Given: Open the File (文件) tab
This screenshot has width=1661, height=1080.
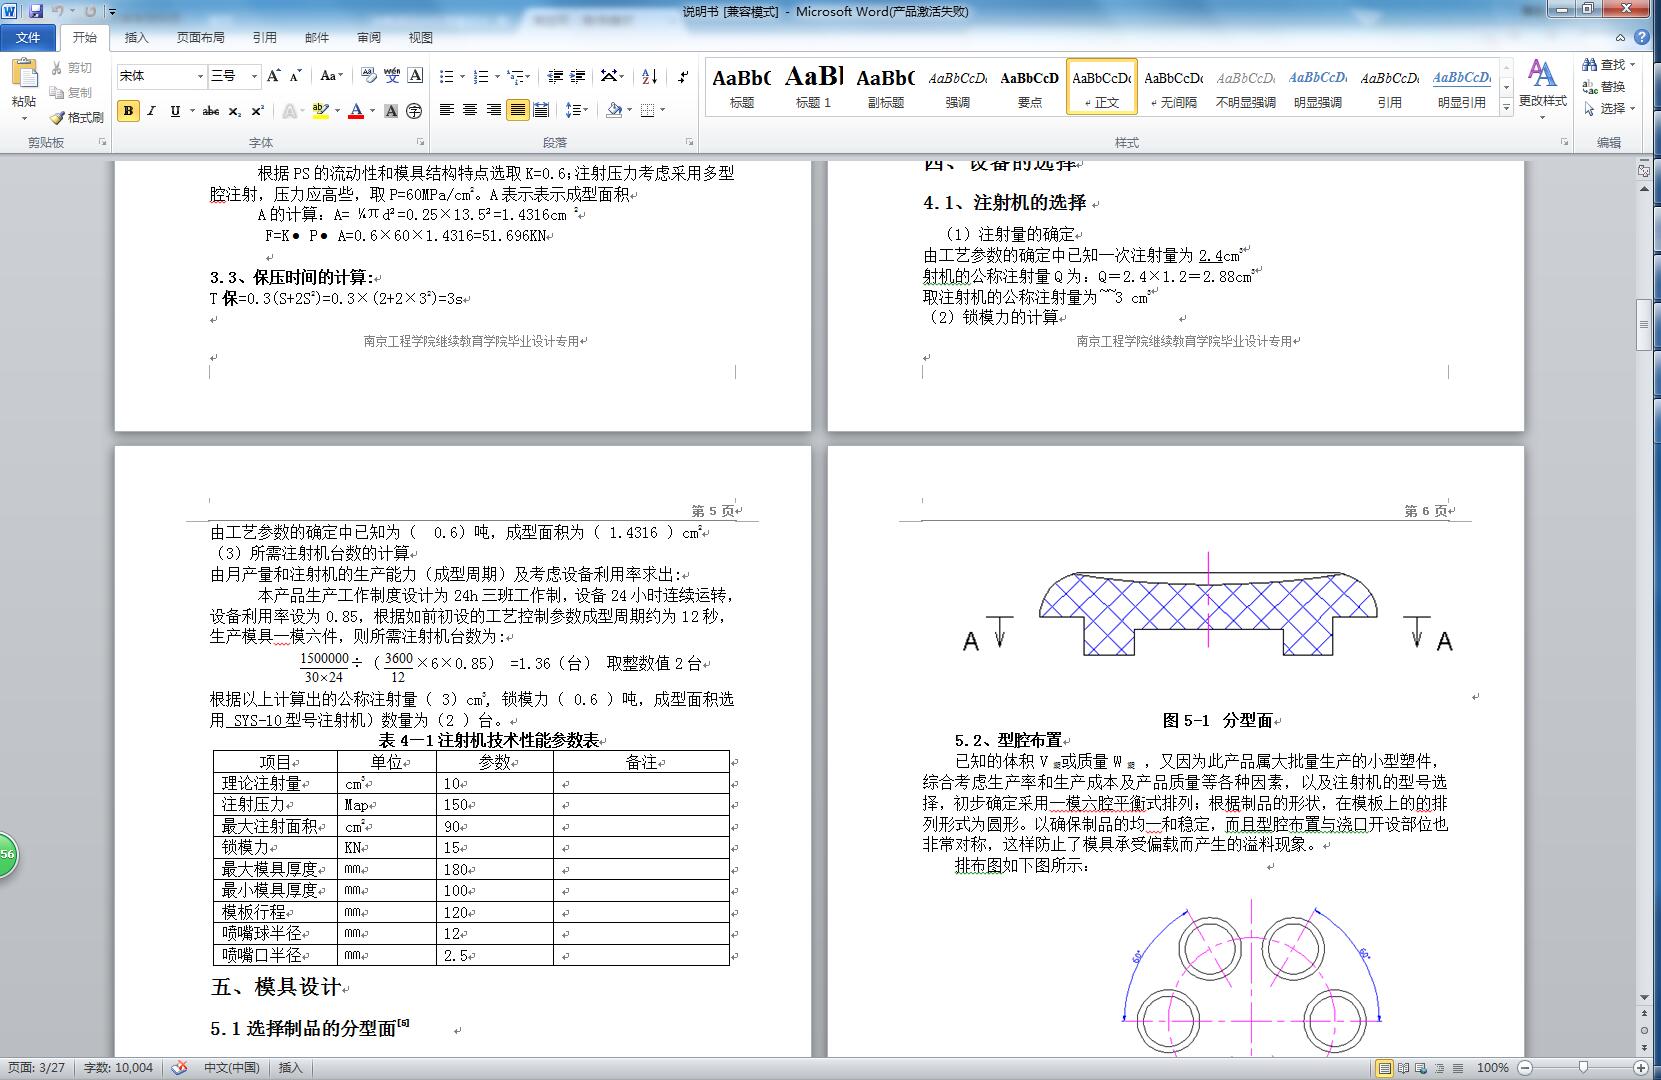Looking at the screenshot, I should click(x=28, y=37).
